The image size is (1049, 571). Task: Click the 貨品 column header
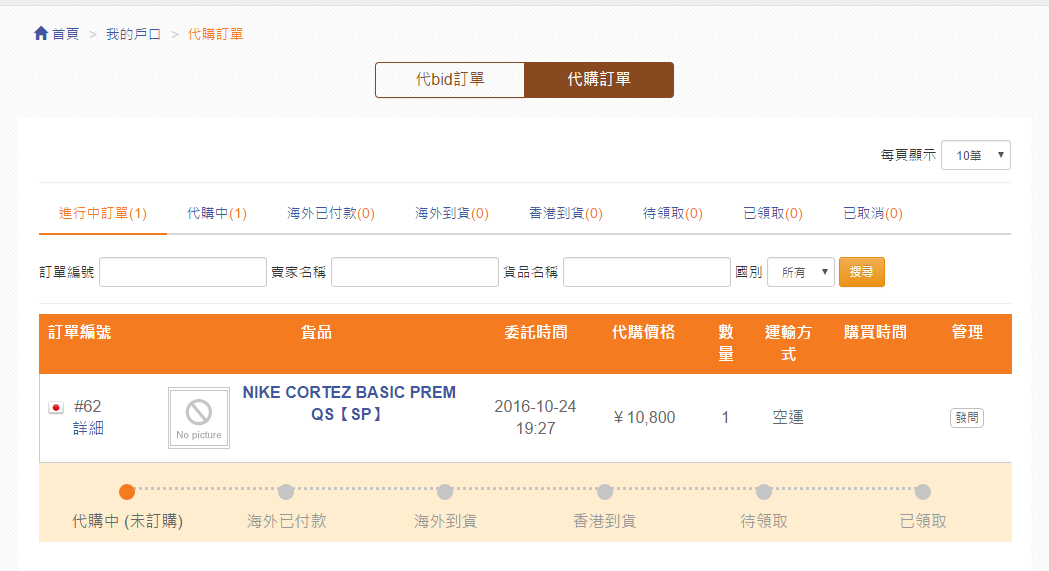316,332
